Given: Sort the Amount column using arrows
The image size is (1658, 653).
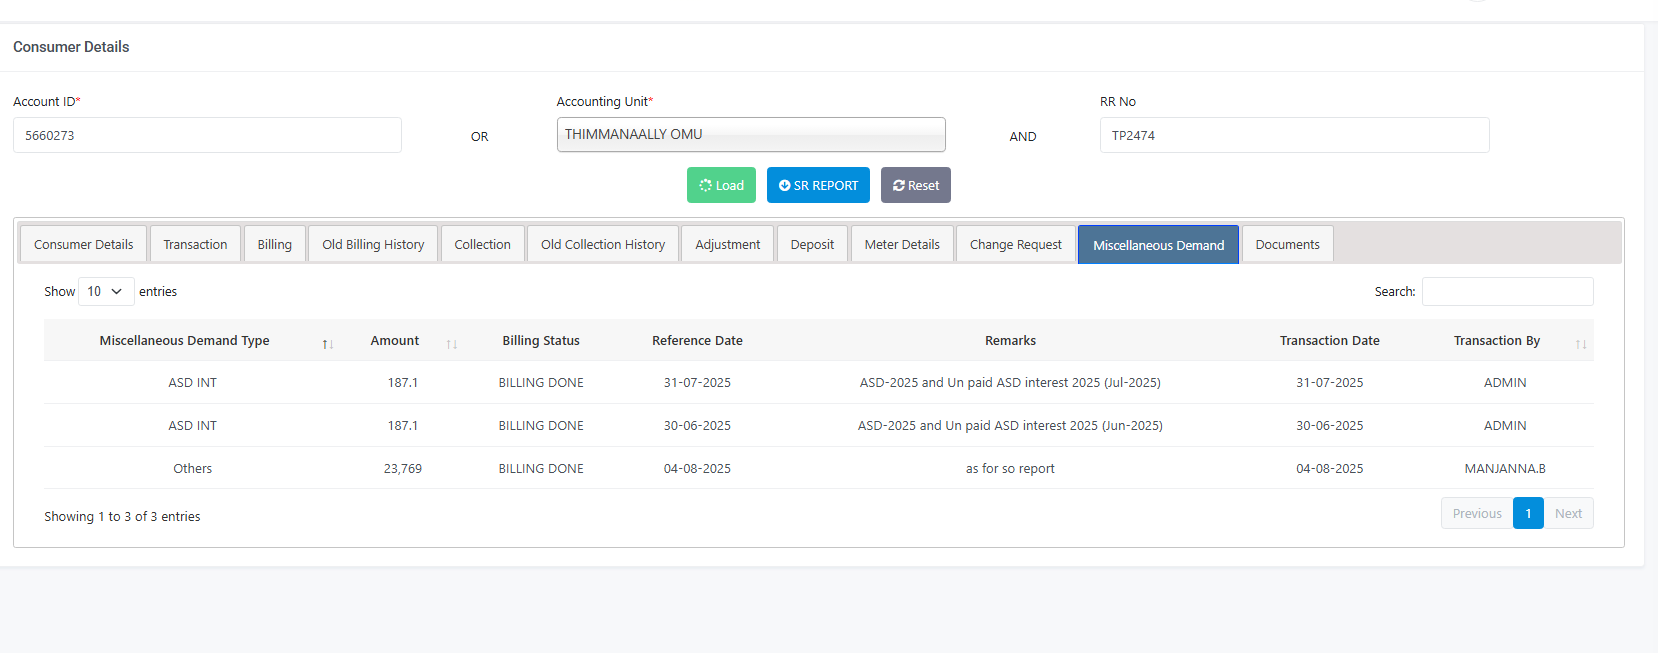Looking at the screenshot, I should (x=451, y=344).
